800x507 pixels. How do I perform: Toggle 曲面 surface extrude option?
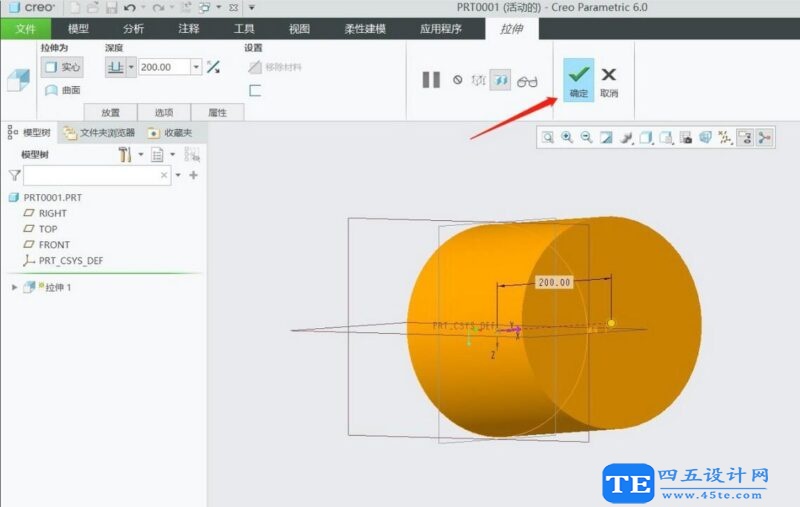point(62,90)
